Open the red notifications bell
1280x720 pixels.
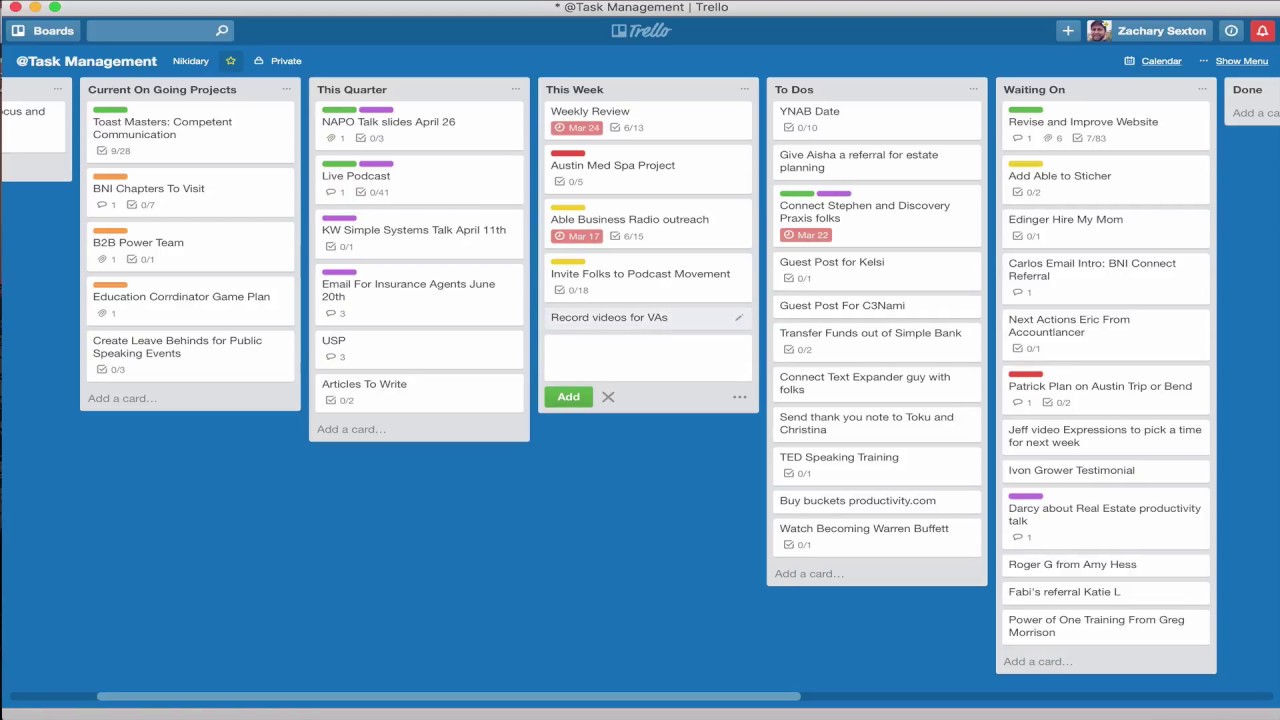[1262, 31]
